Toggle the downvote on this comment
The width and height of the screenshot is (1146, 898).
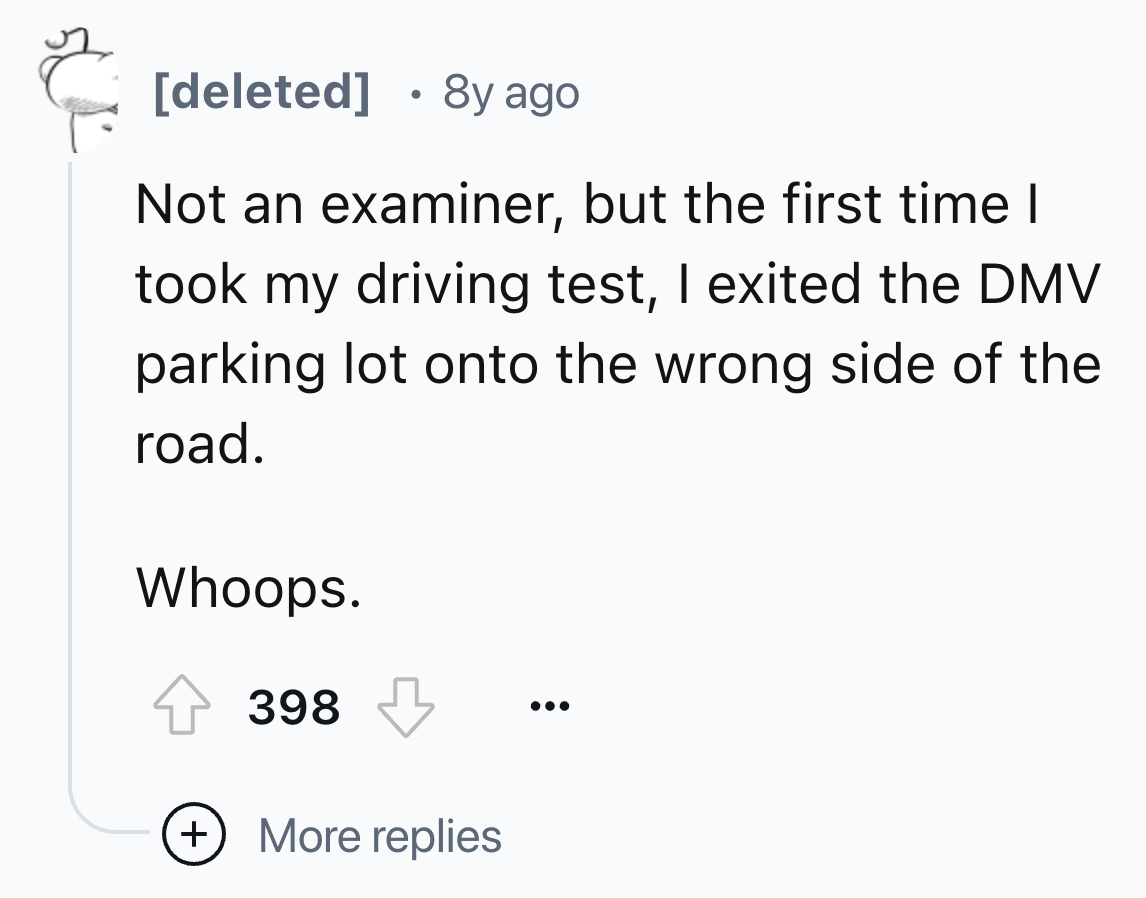(405, 707)
